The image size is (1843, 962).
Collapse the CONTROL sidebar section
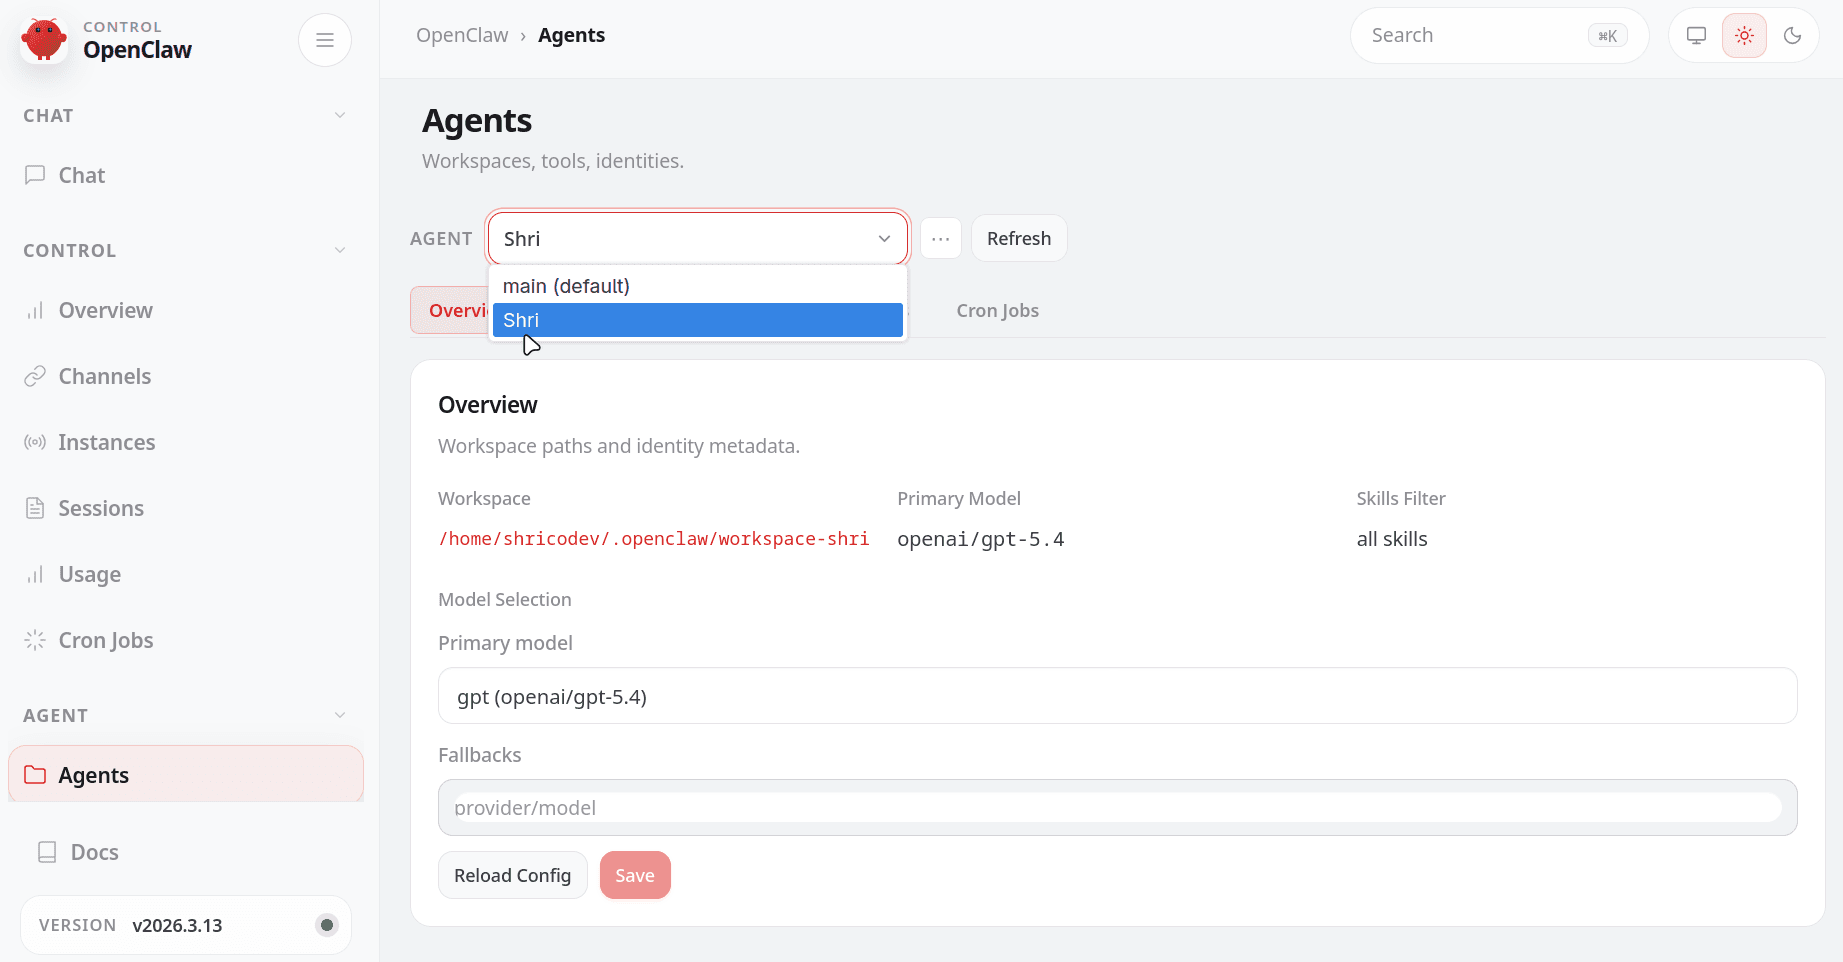(x=340, y=250)
